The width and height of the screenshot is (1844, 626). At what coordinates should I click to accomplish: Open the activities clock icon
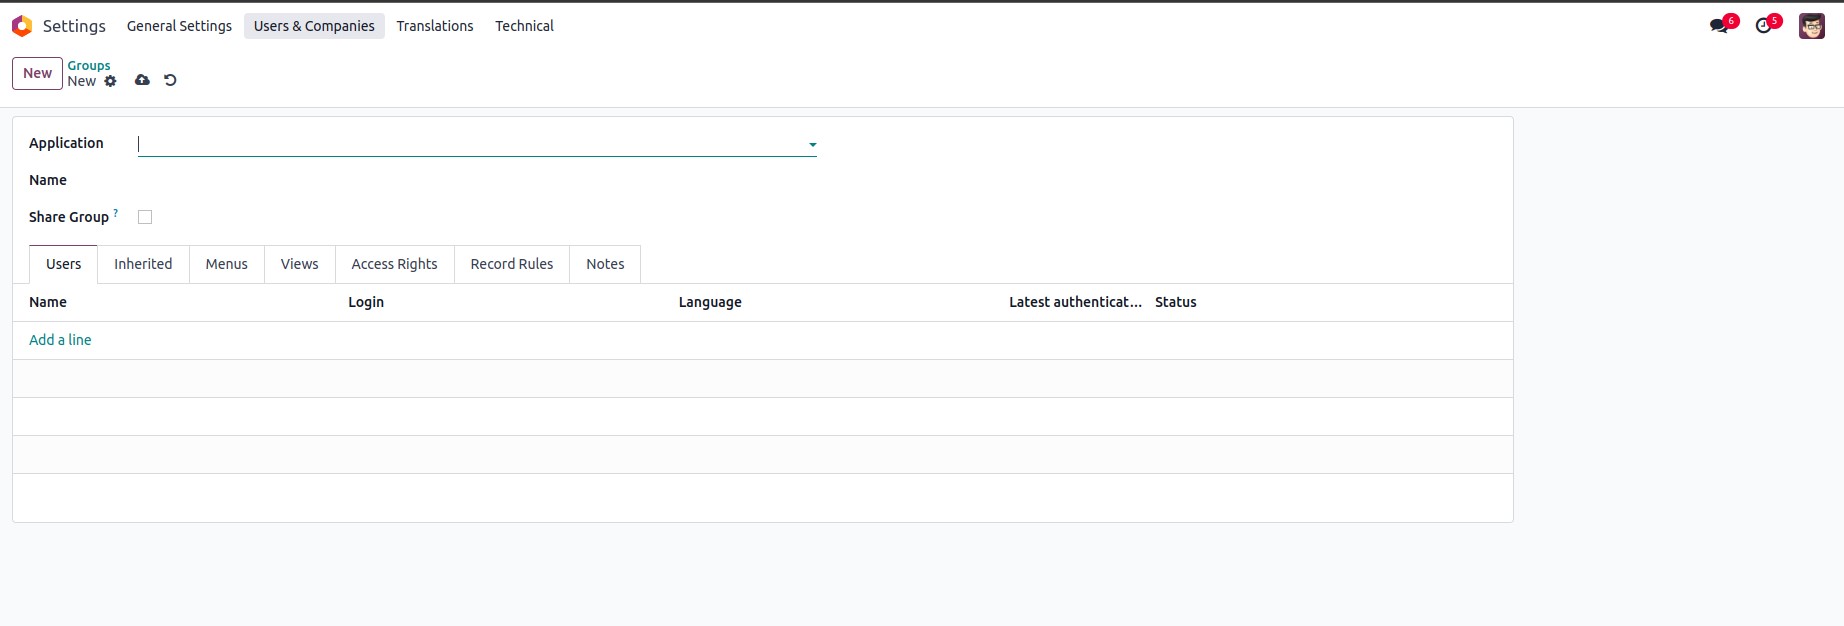click(x=1764, y=26)
